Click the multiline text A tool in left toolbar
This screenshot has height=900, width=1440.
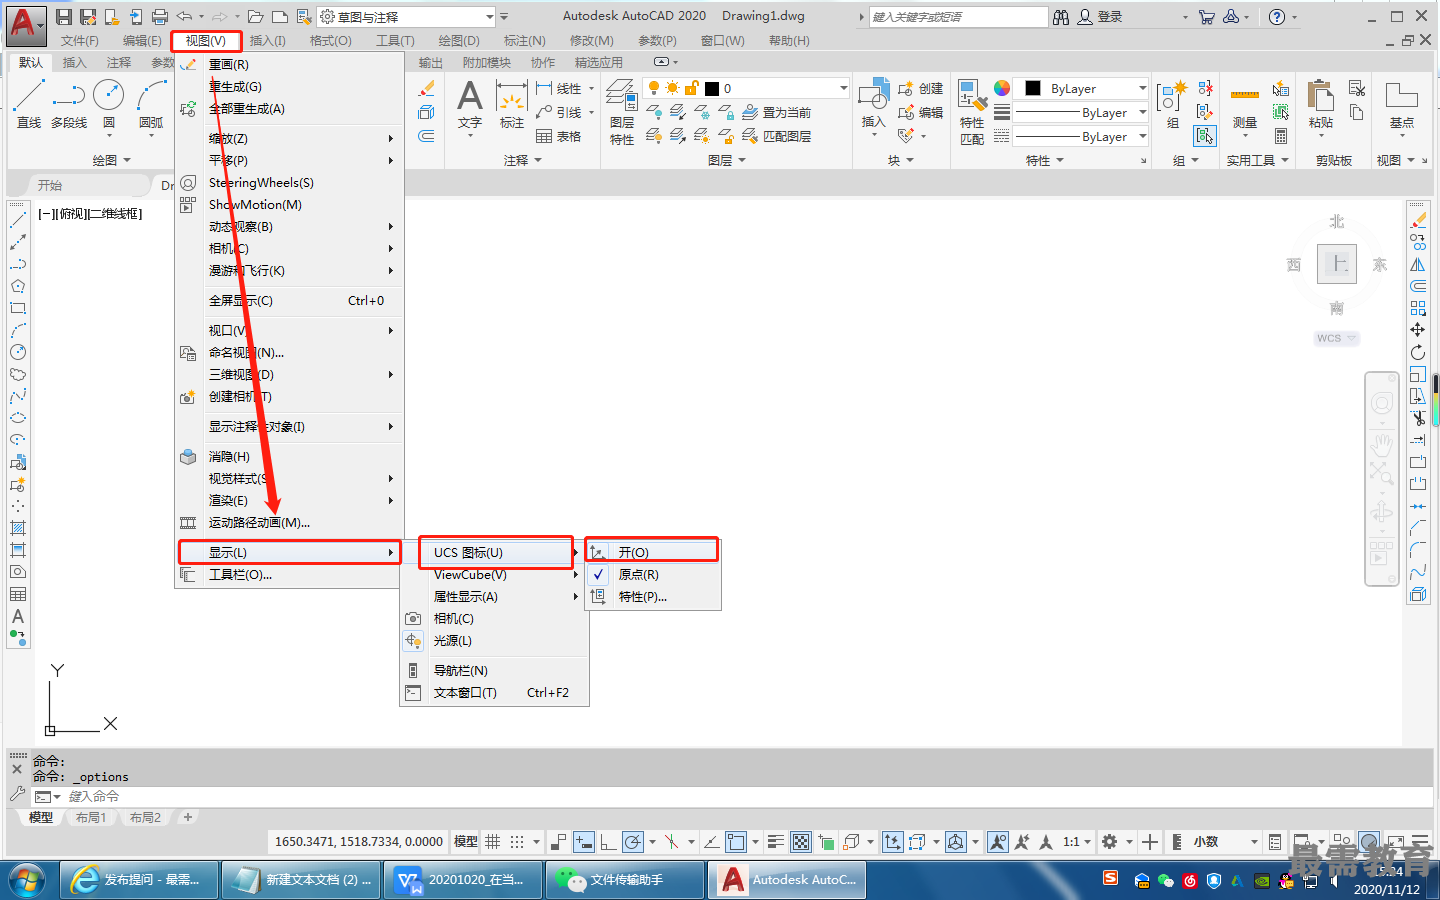point(18,616)
